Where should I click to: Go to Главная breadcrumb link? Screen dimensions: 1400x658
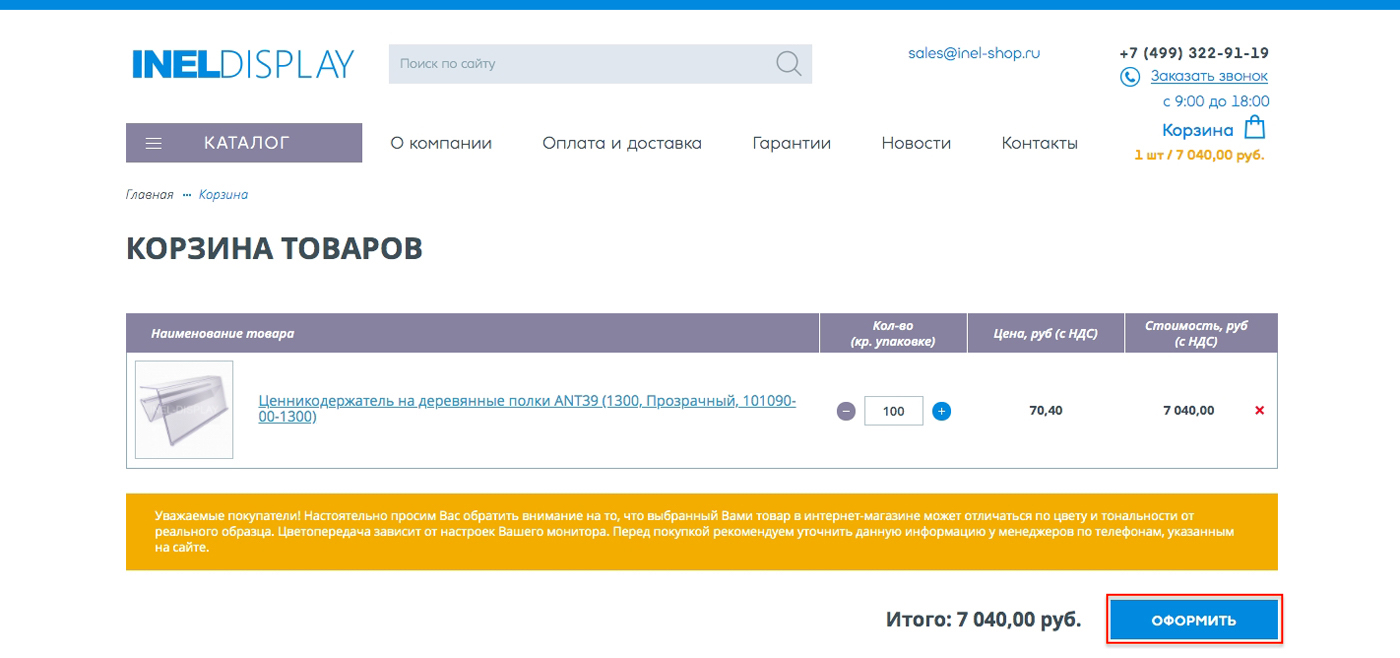[x=149, y=195]
